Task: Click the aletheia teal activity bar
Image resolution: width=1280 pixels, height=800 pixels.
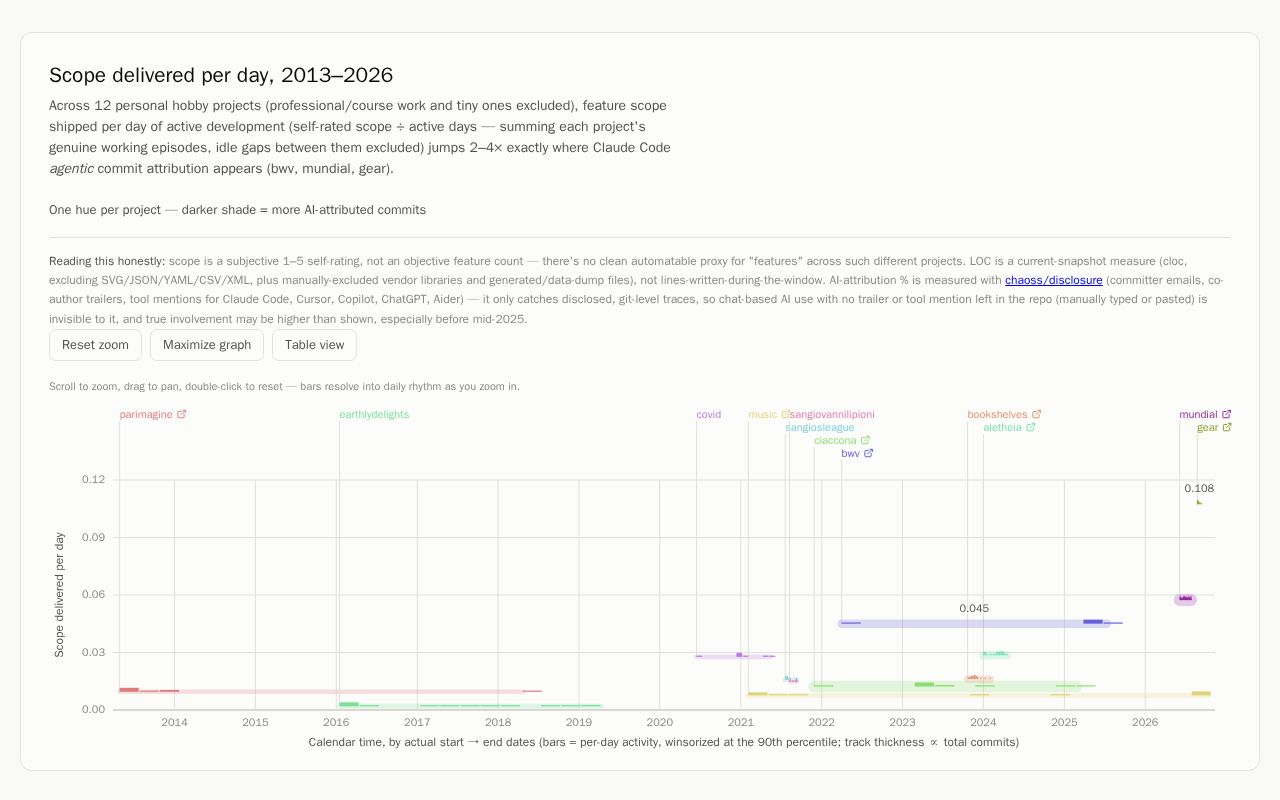Action: pos(994,655)
